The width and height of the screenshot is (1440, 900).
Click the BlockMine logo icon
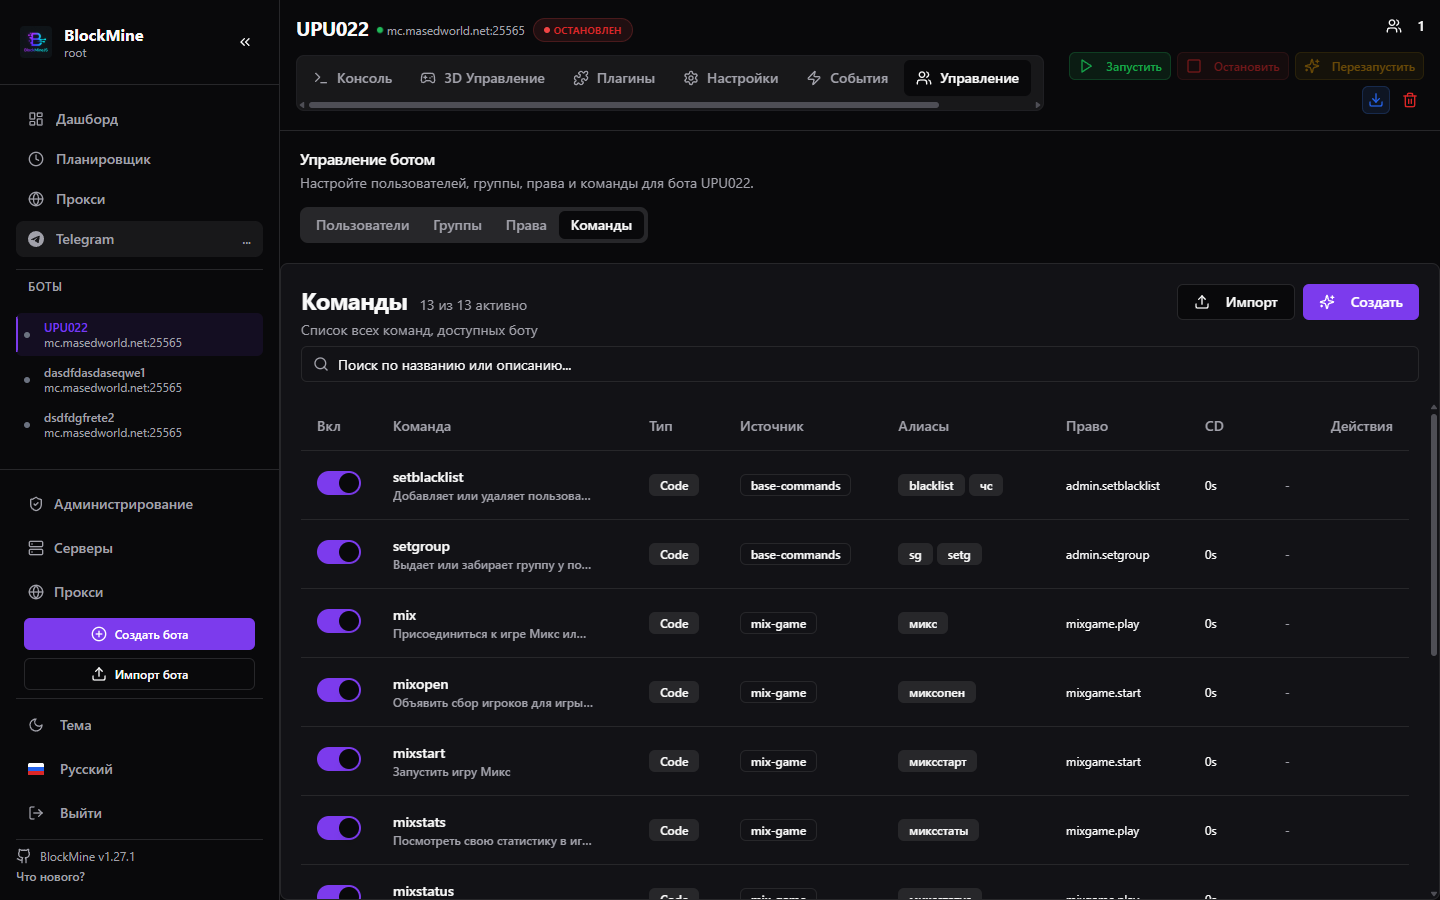[36, 42]
